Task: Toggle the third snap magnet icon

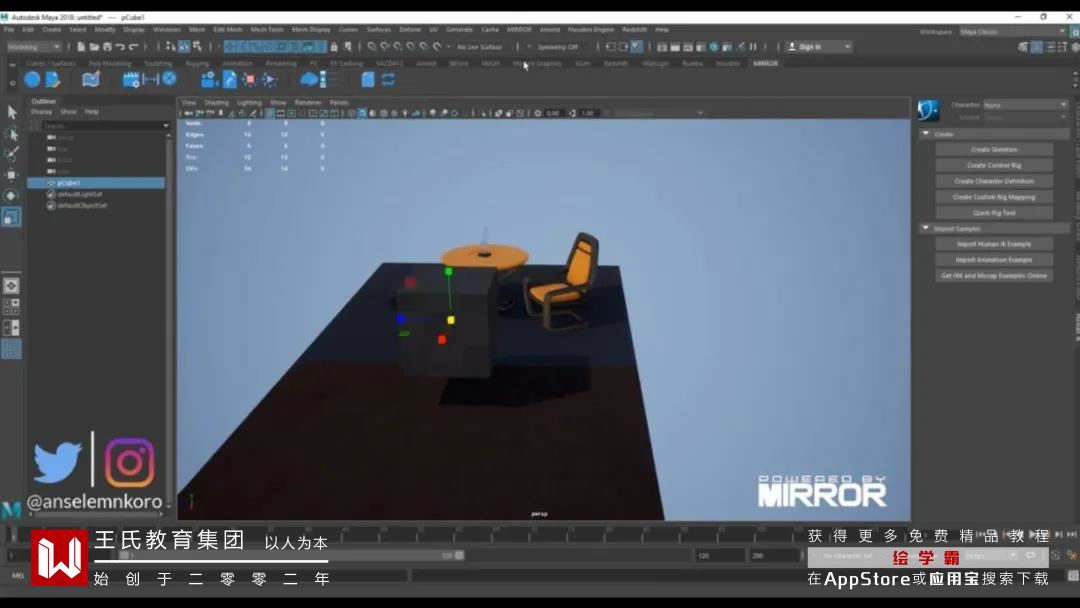Action: coord(398,47)
